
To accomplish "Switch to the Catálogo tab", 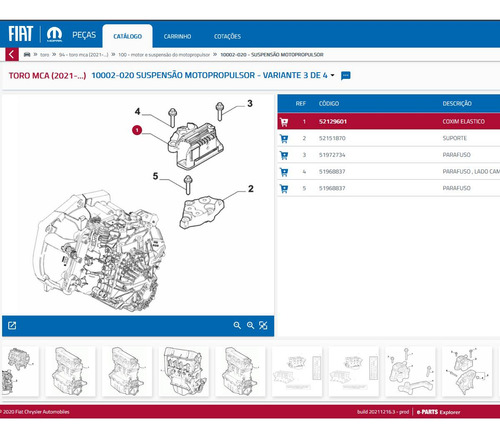I will (128, 36).
